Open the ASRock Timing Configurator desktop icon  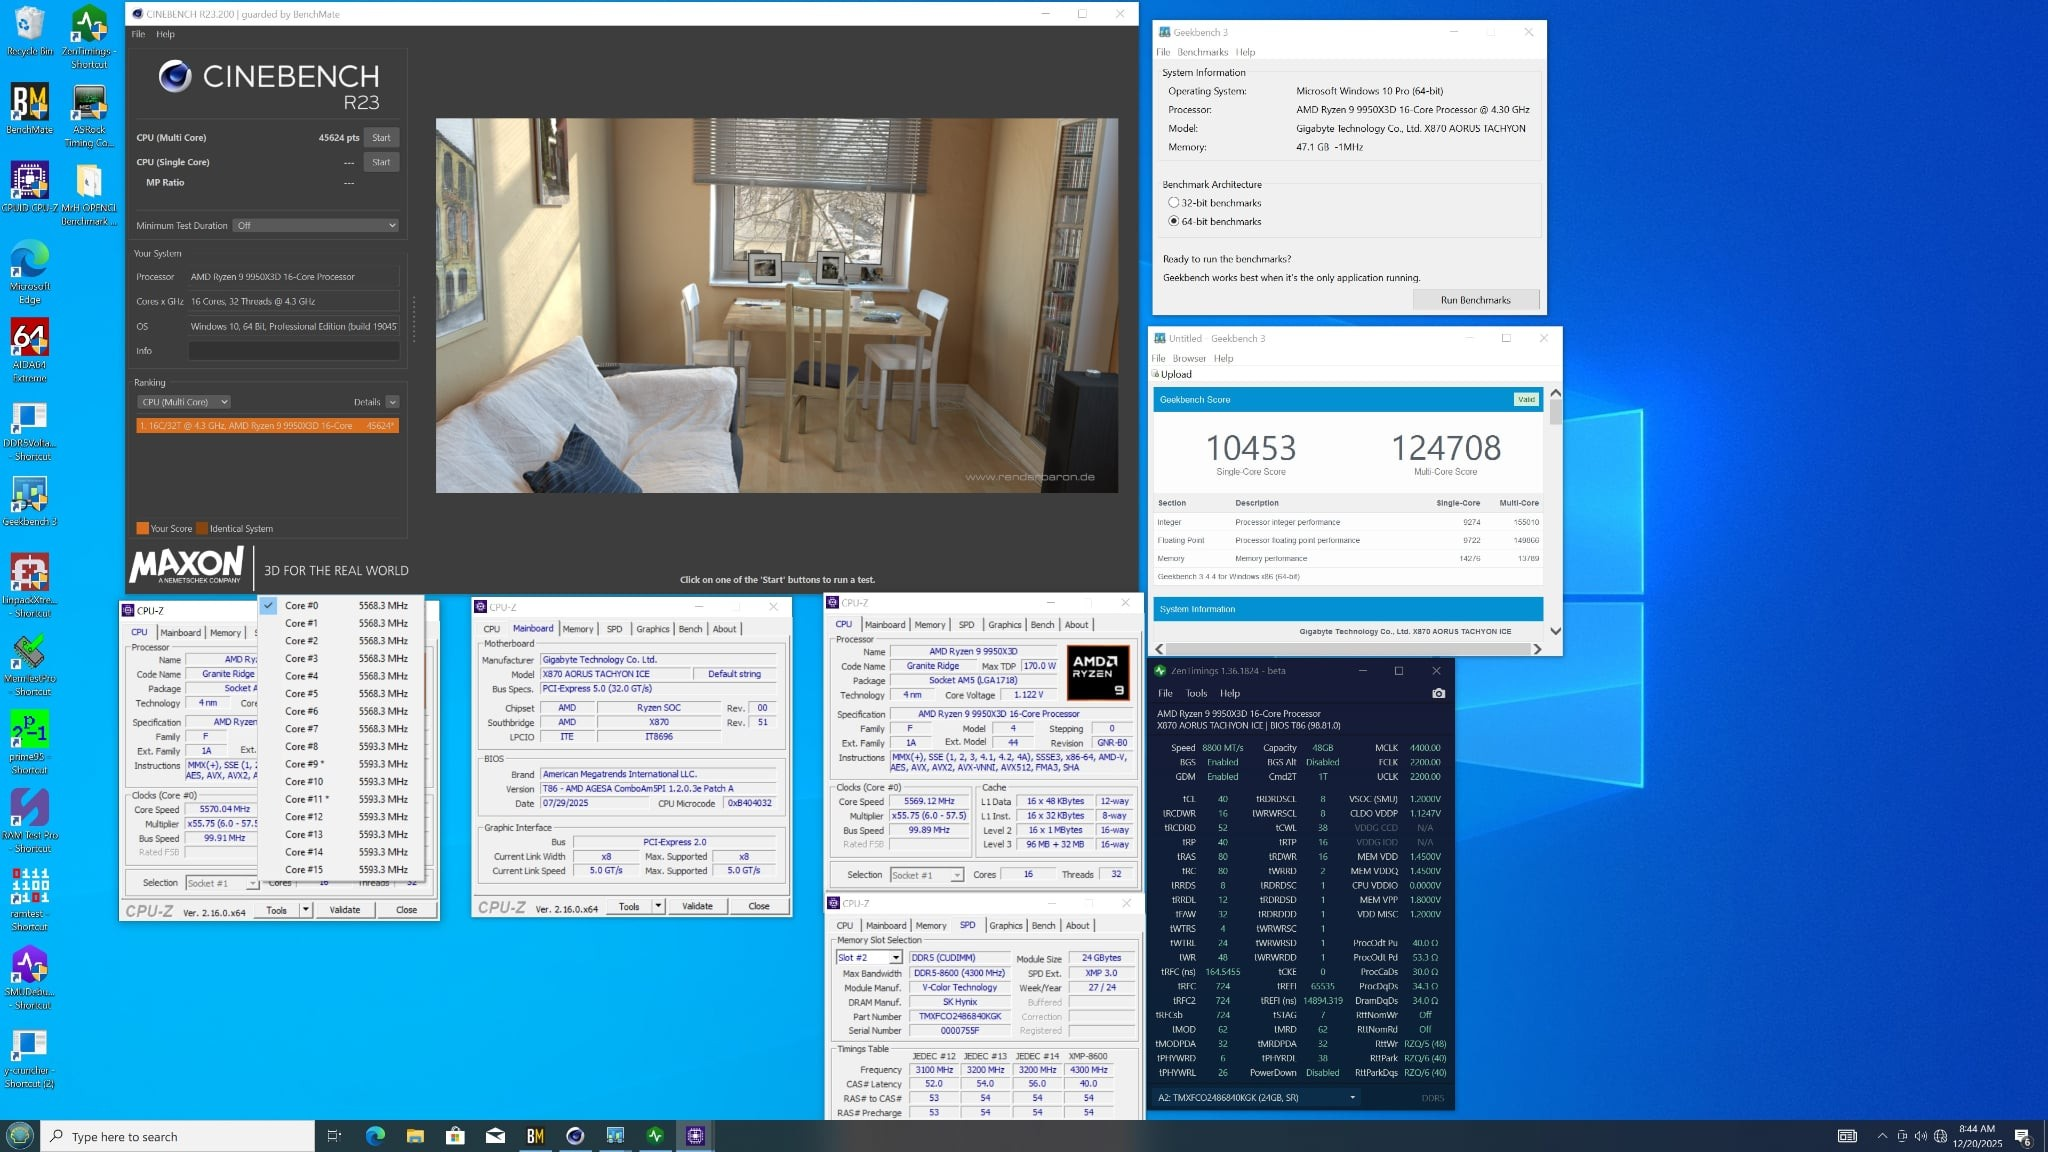(89, 115)
